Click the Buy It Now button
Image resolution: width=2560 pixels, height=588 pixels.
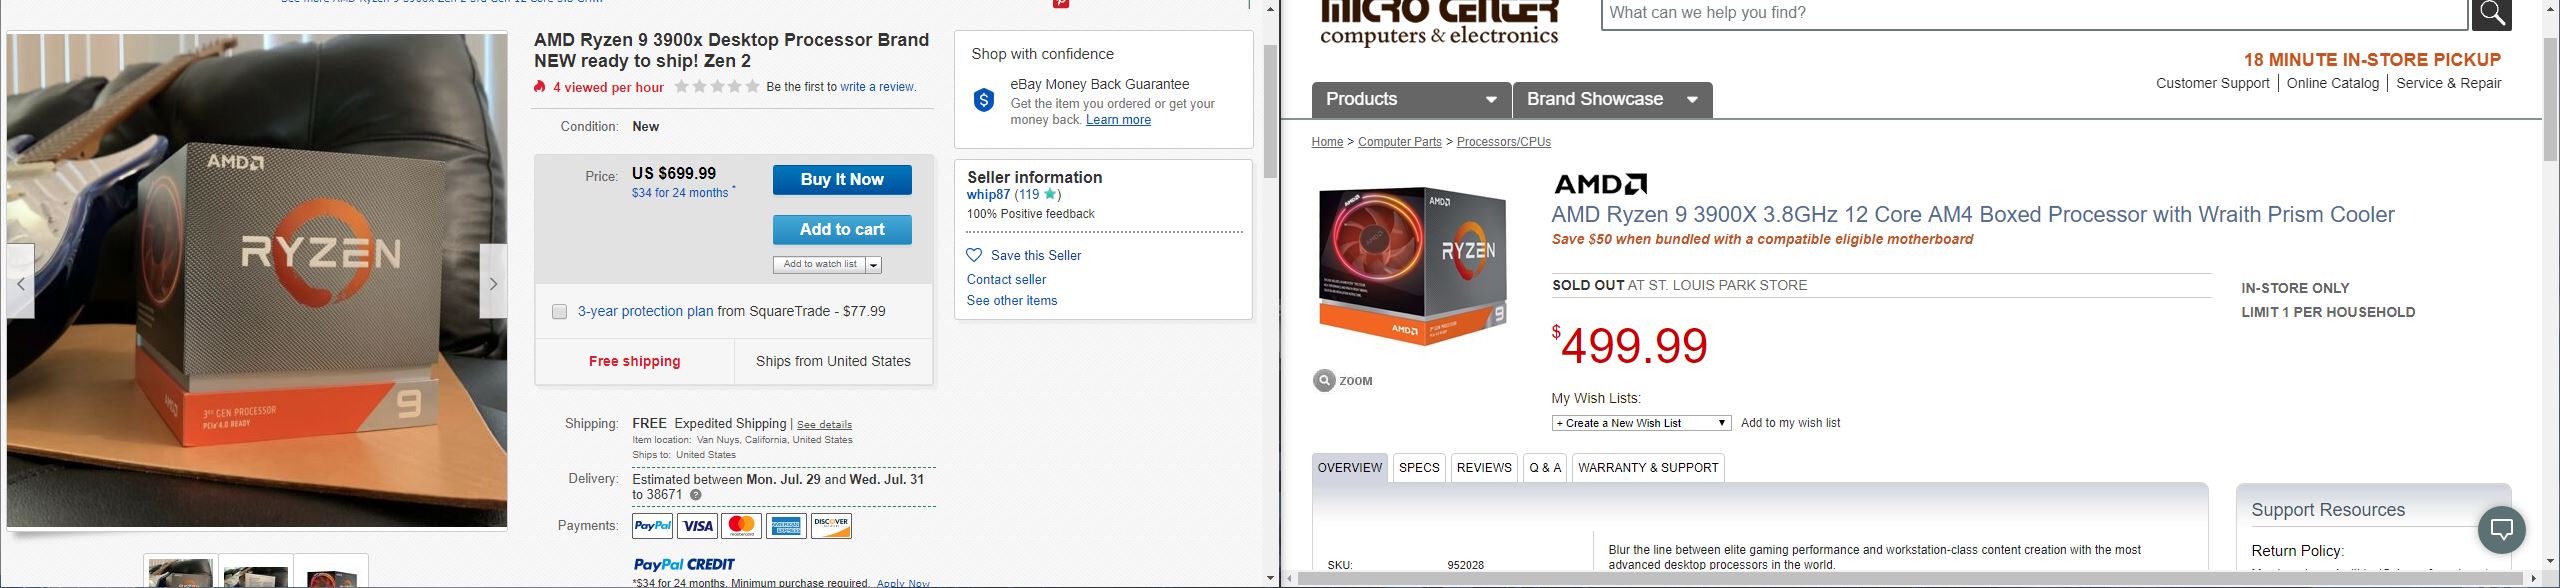pos(842,179)
